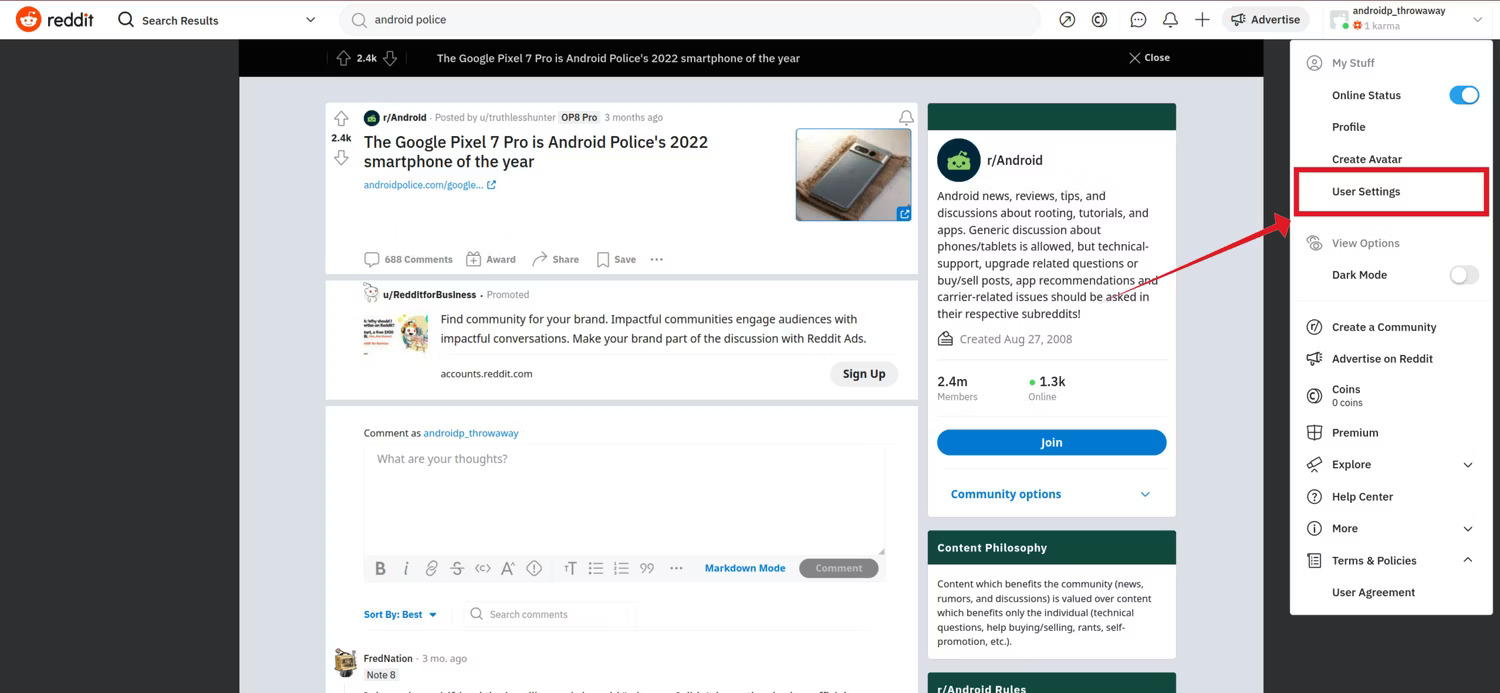Apply bold formatting in comment editor
The height and width of the screenshot is (693, 1500).
tap(380, 568)
